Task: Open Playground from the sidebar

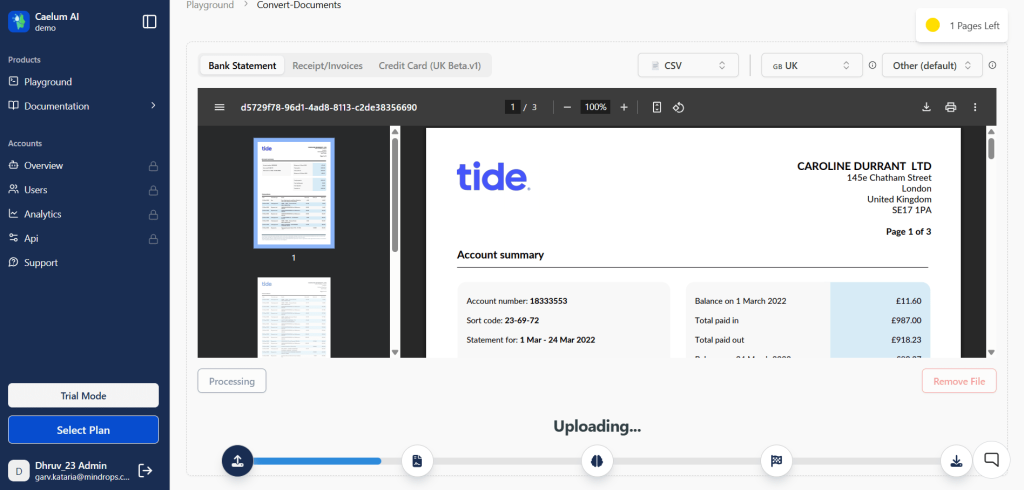Action: click(x=48, y=82)
